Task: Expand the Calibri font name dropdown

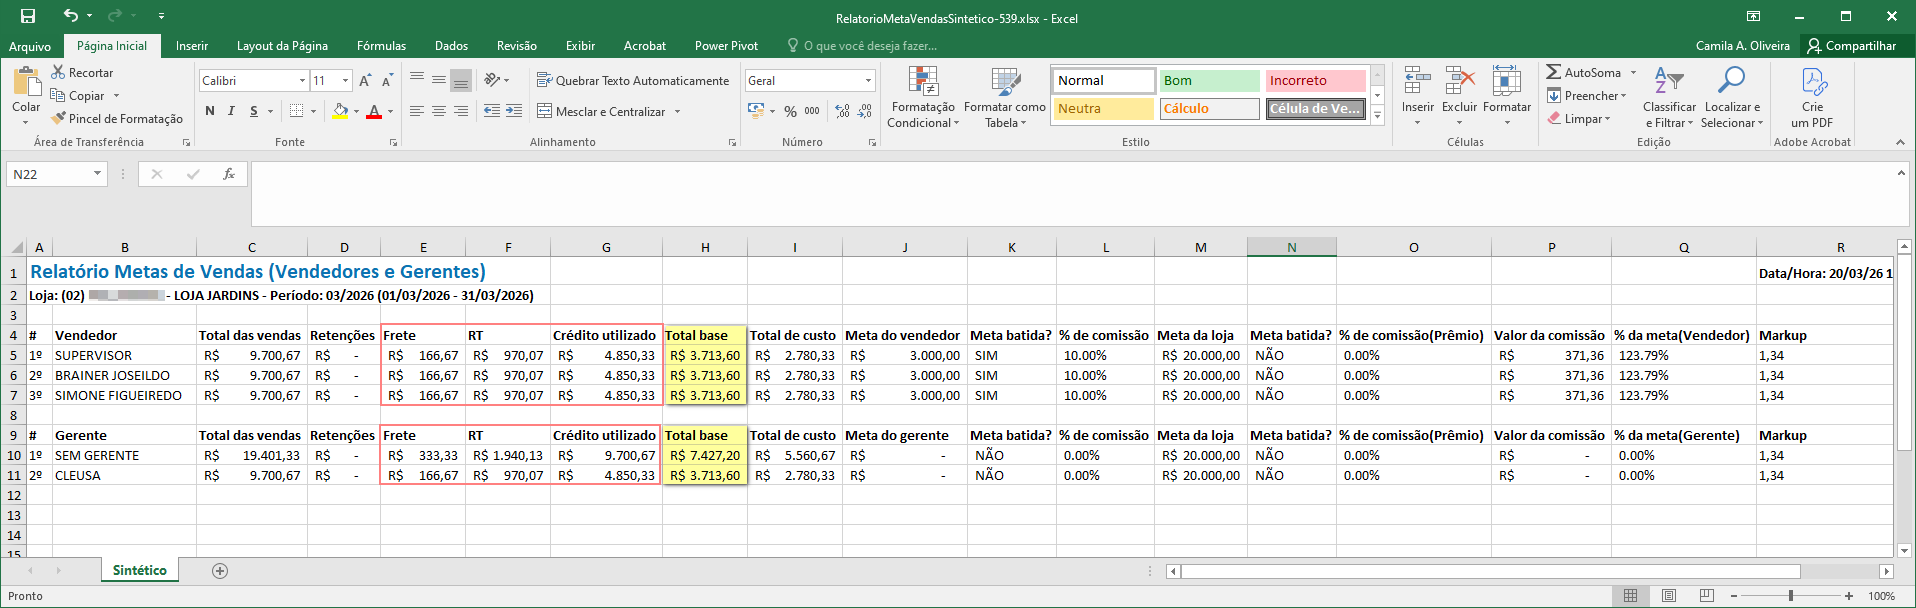Action: pos(302,80)
